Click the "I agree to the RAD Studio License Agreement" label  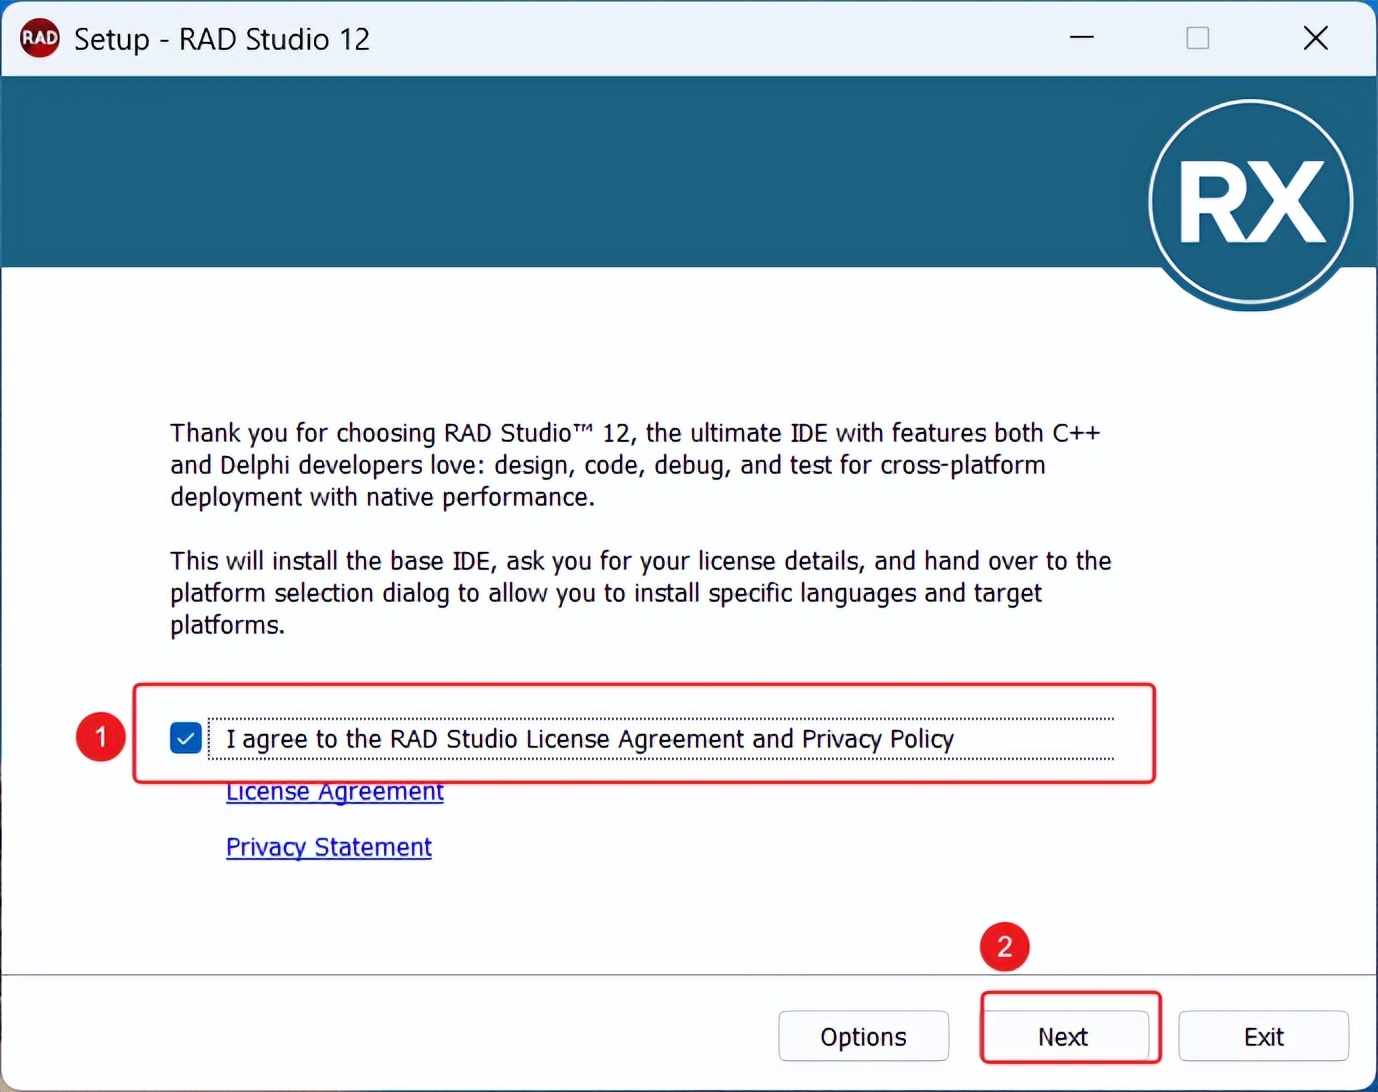[x=590, y=739]
